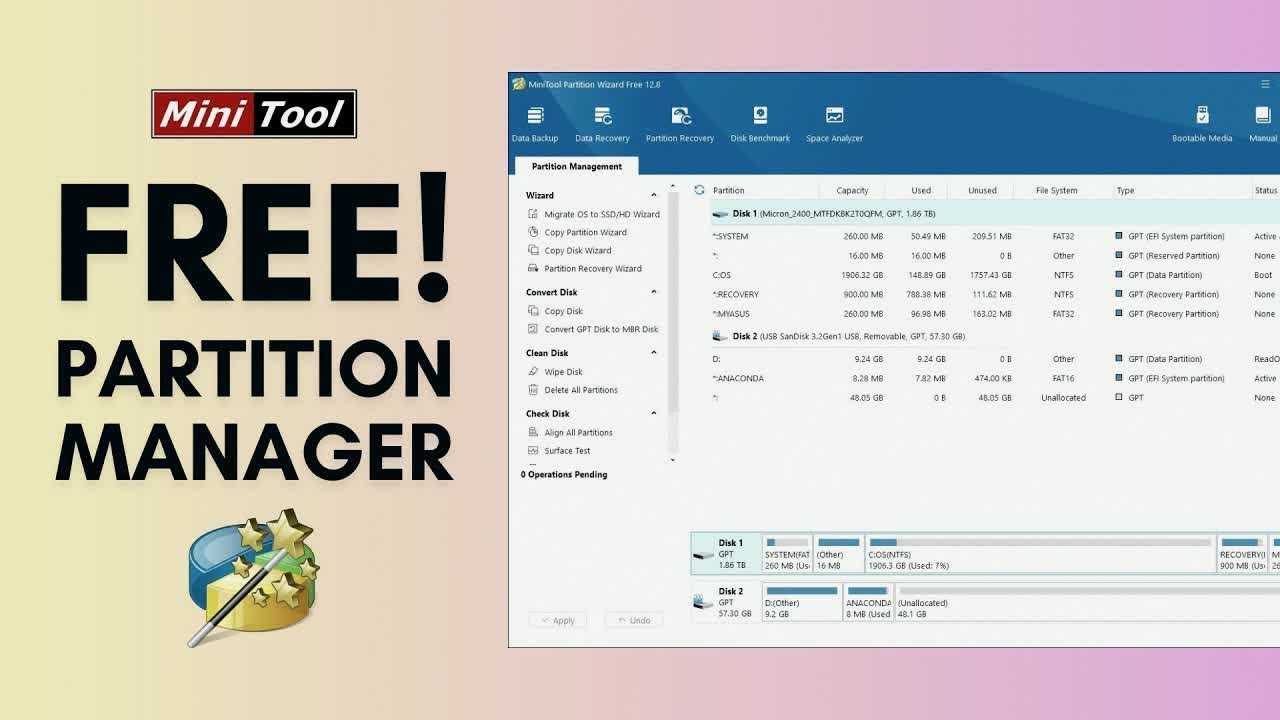Select the 48.05 GB unallocated row
1280x720 pixels.
click(995, 398)
